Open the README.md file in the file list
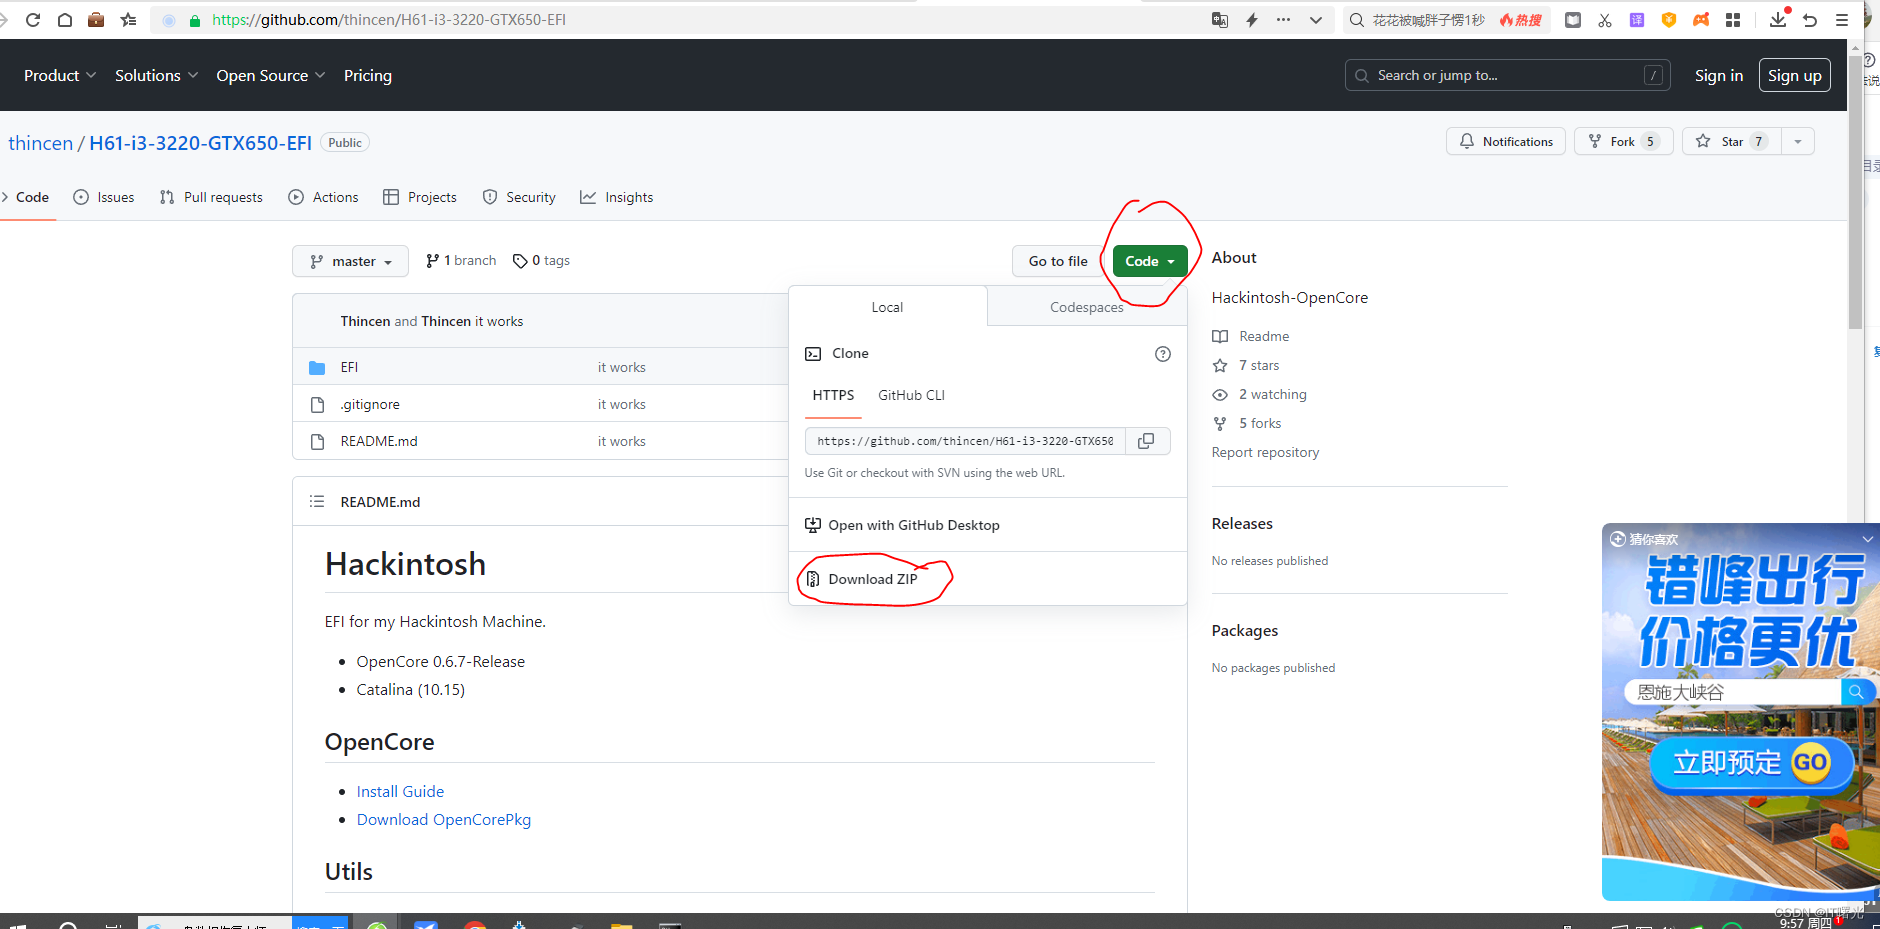1880x929 pixels. coord(379,441)
